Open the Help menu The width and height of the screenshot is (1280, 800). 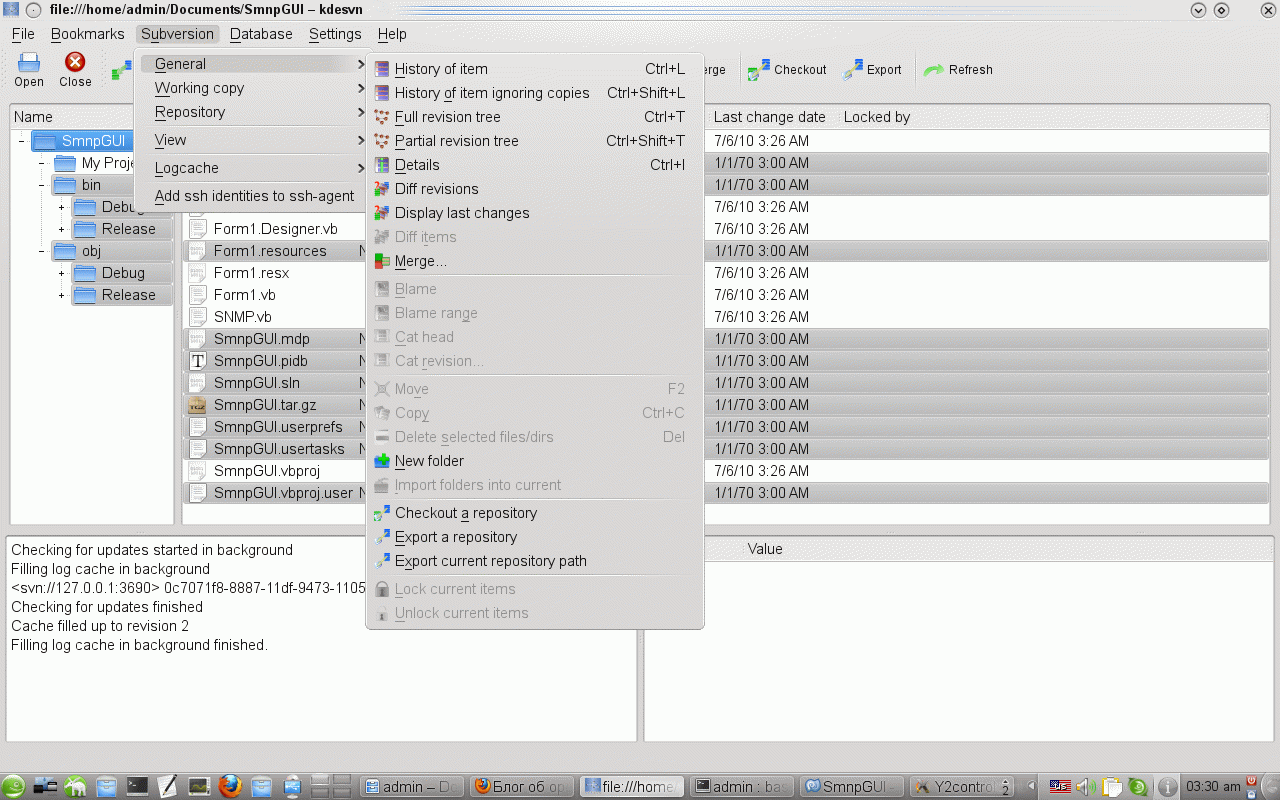392,34
